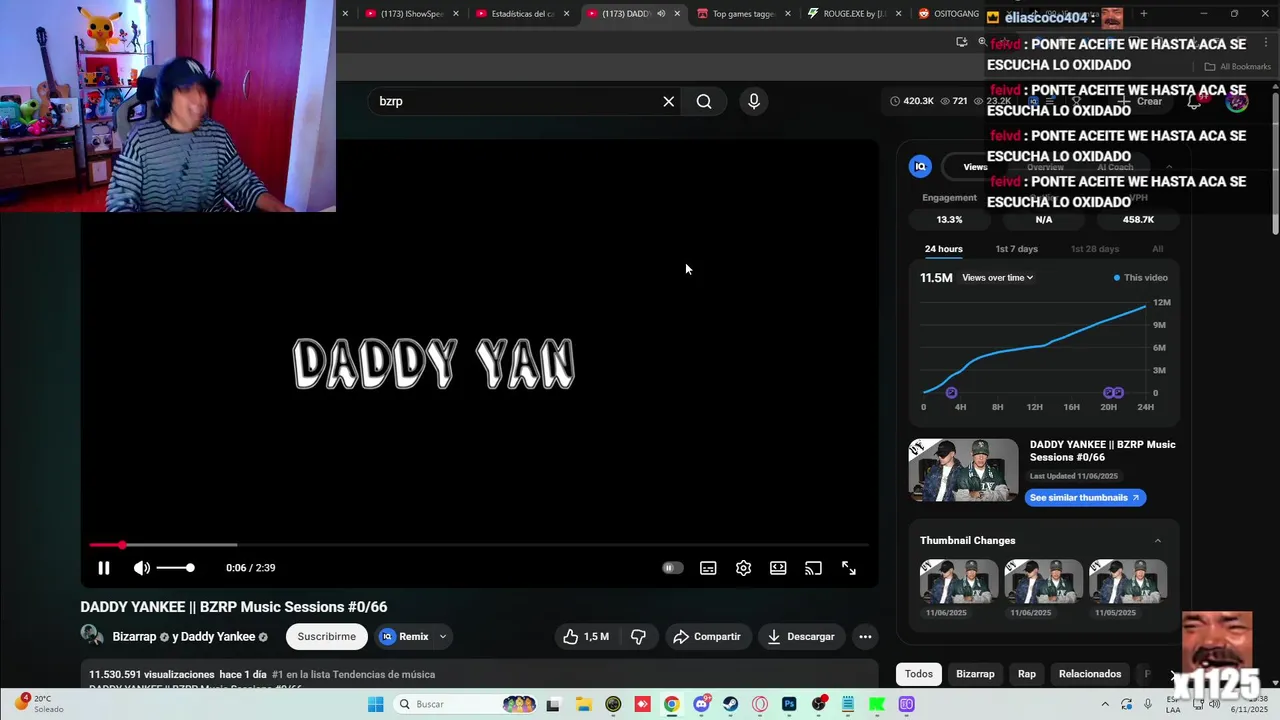Seek on the red video progress bar
The image size is (1280, 720).
point(479,545)
